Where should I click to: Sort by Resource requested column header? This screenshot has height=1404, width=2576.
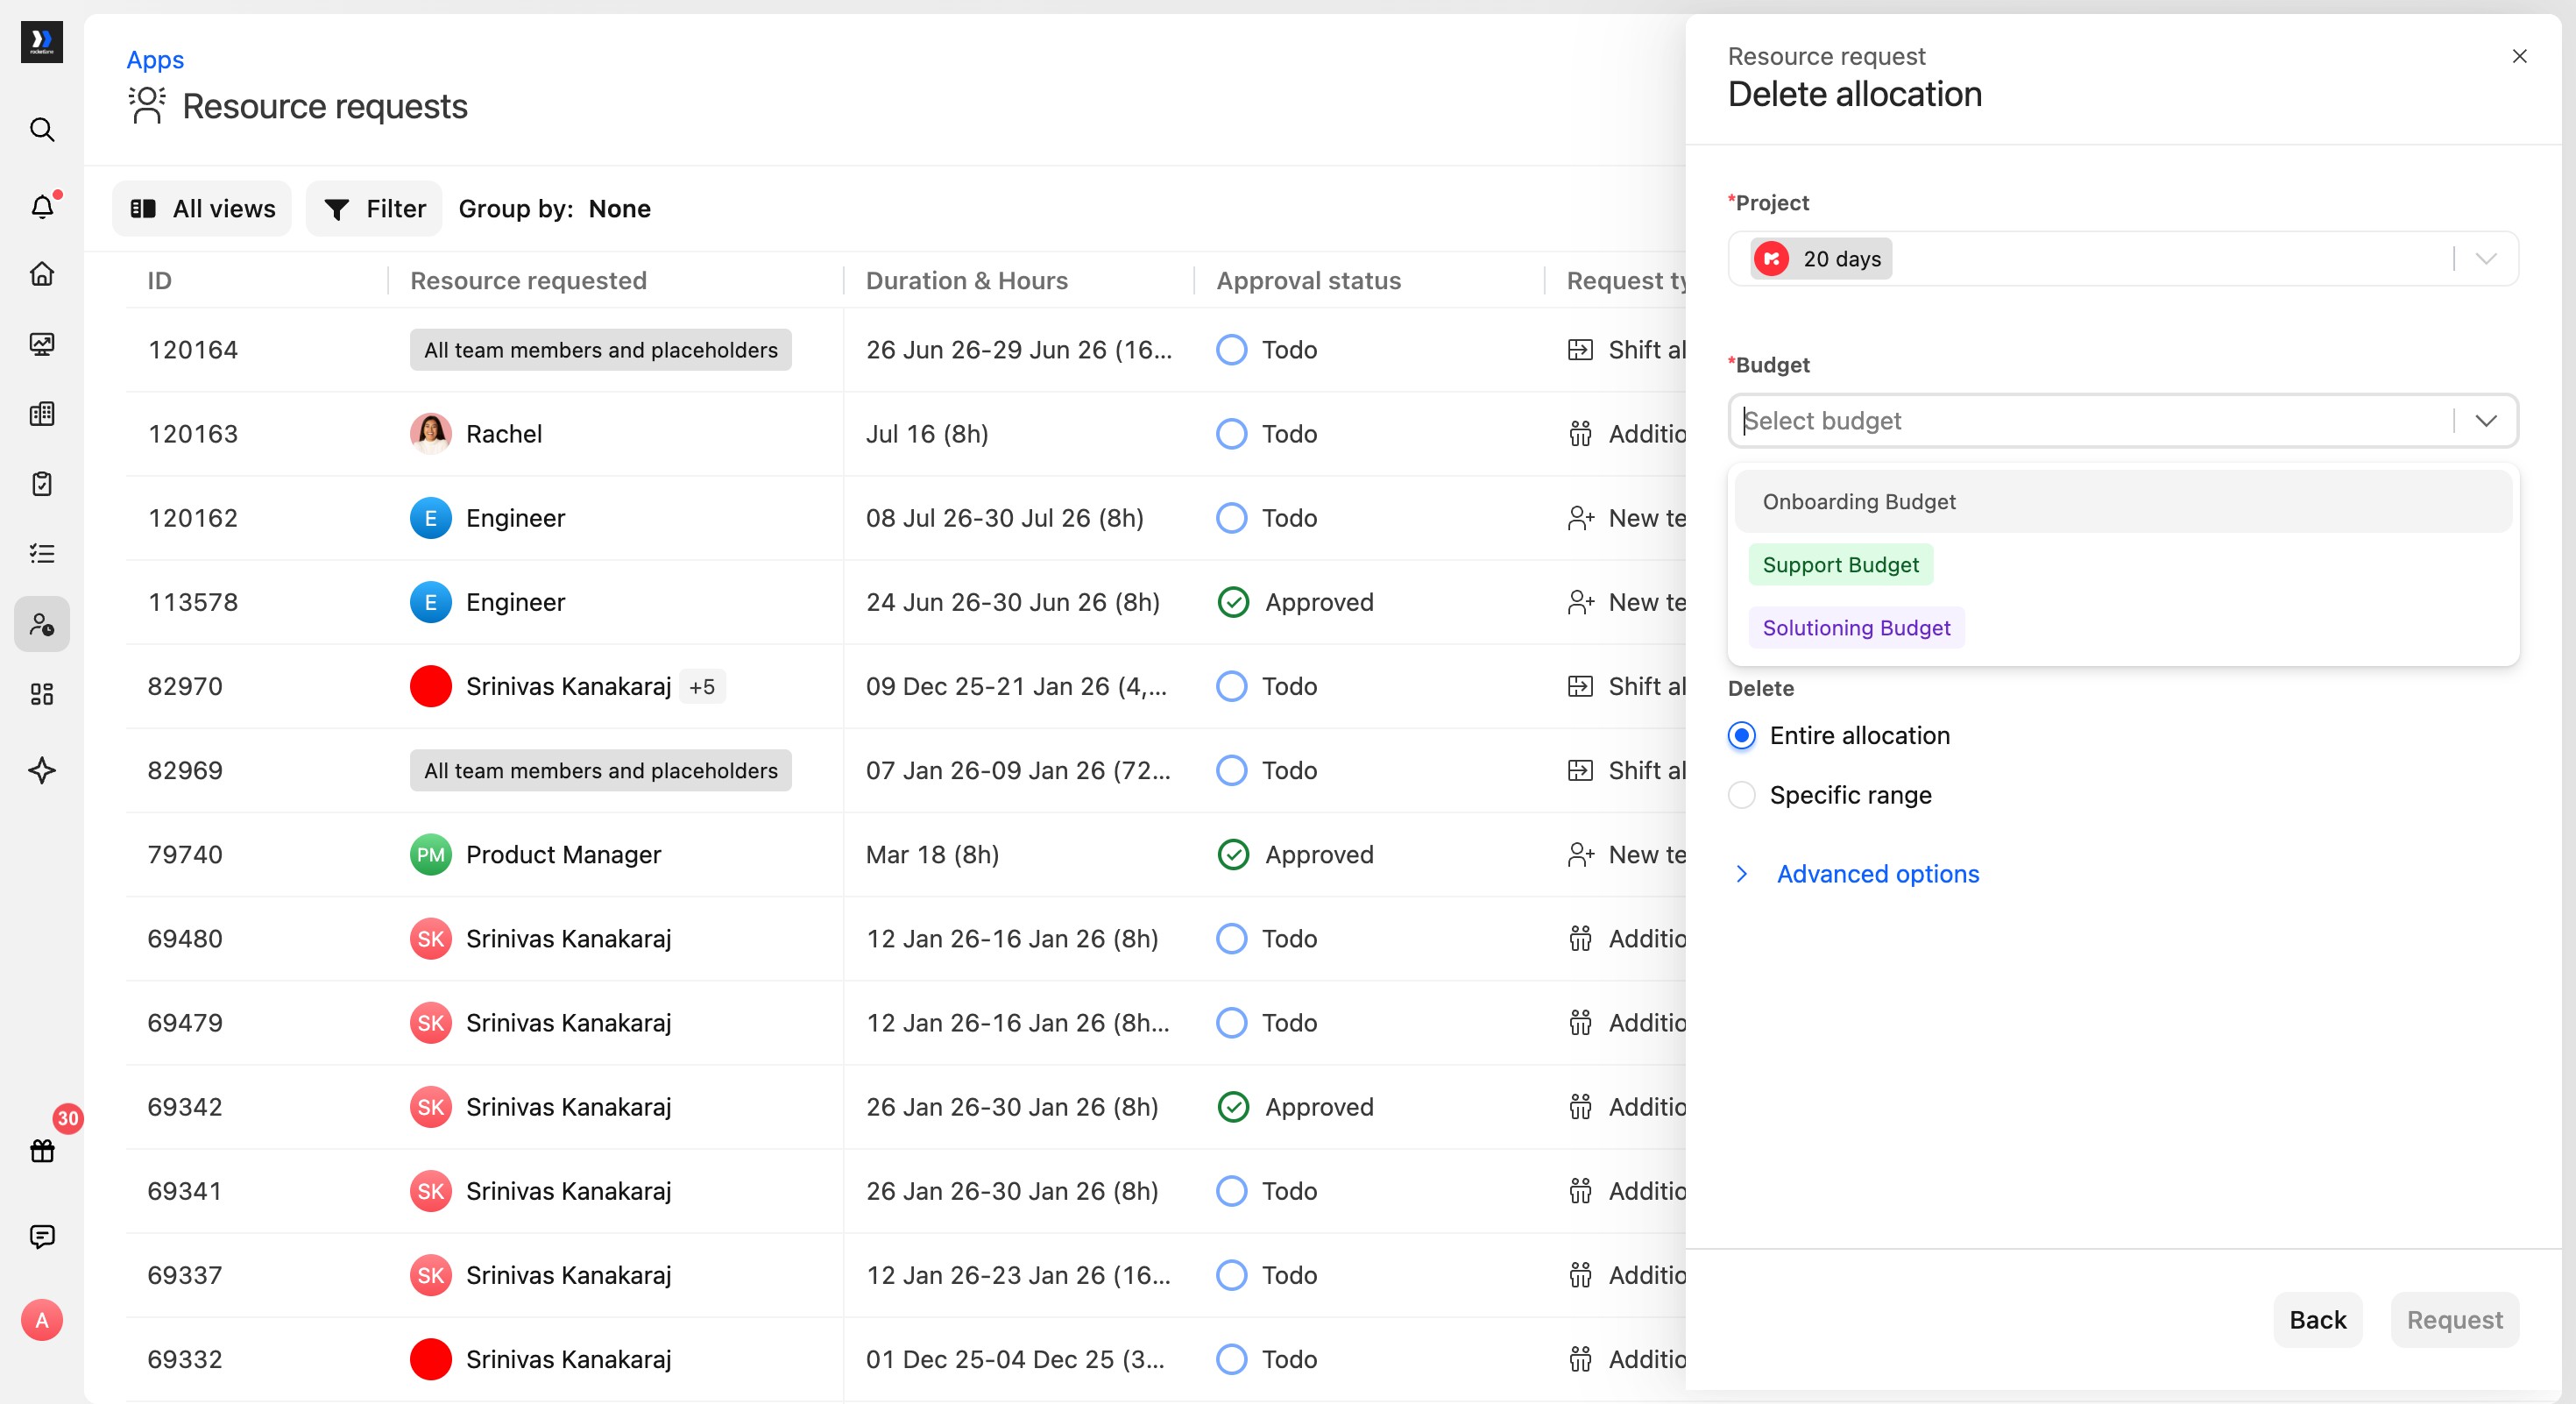pyautogui.click(x=528, y=281)
